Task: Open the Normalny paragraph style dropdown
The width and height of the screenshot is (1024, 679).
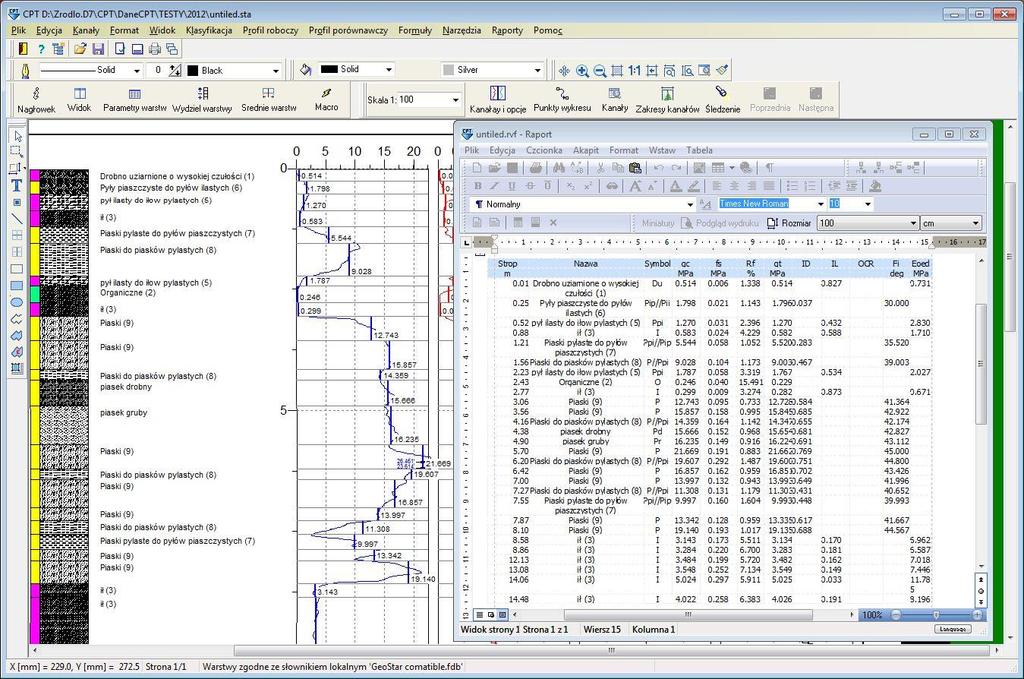Action: [x=690, y=204]
